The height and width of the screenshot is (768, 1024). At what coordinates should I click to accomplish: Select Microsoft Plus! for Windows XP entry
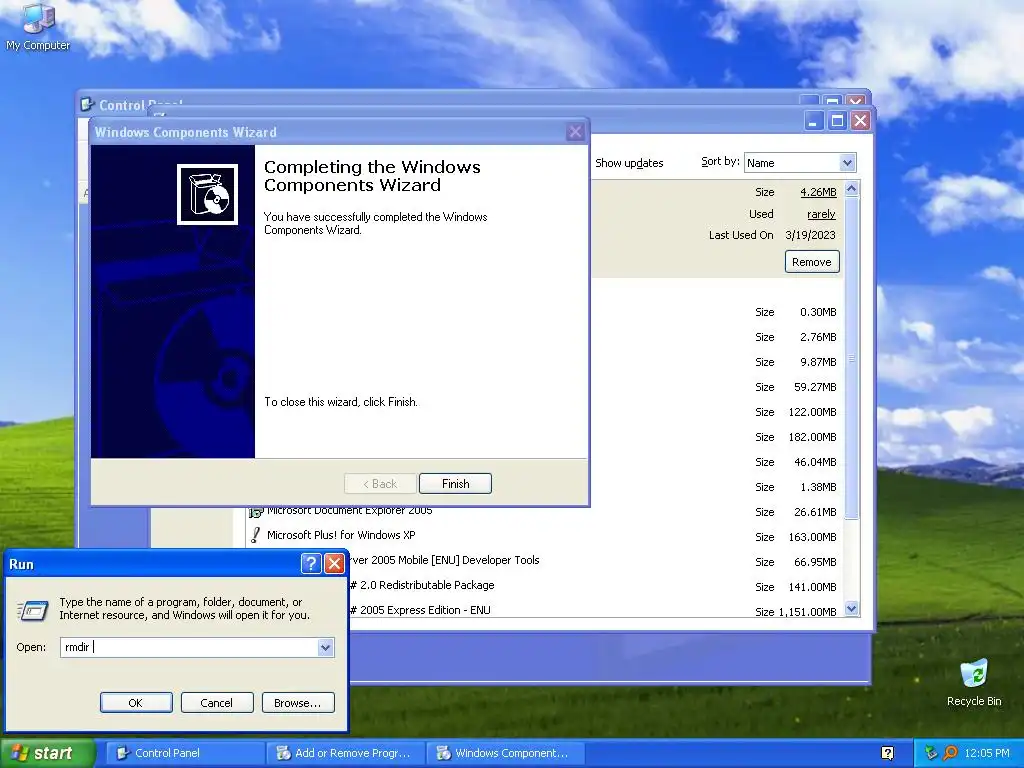(x=341, y=535)
